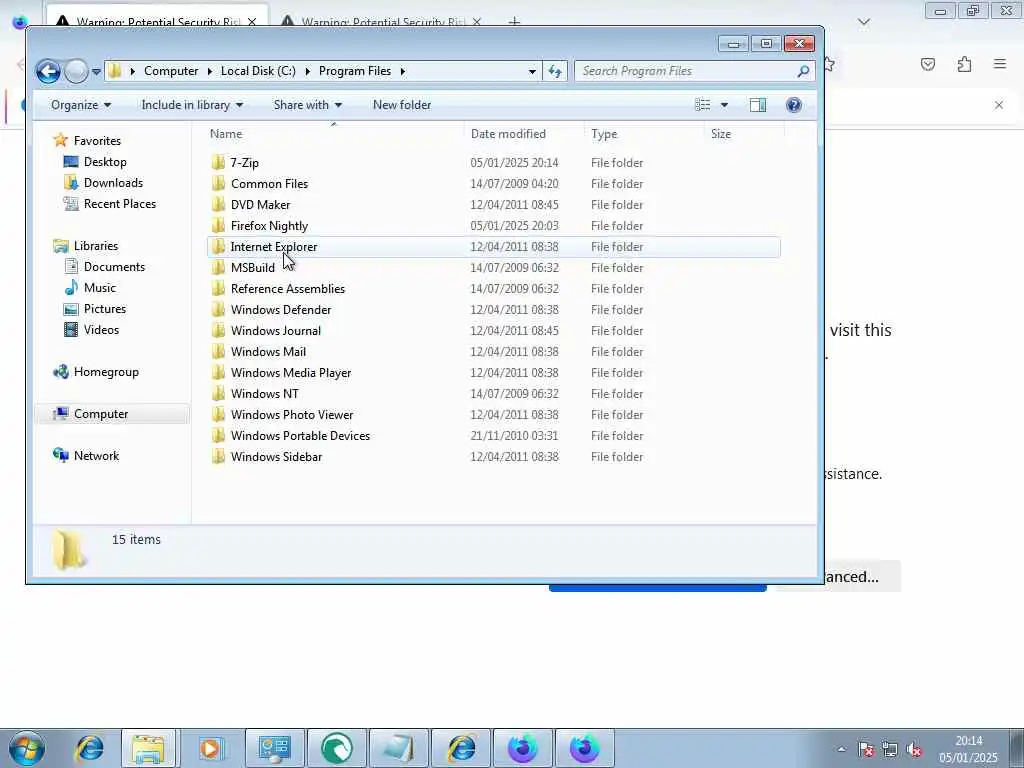Open Action Center flag tray icon
Screen dimensions: 1024x768
point(866,750)
